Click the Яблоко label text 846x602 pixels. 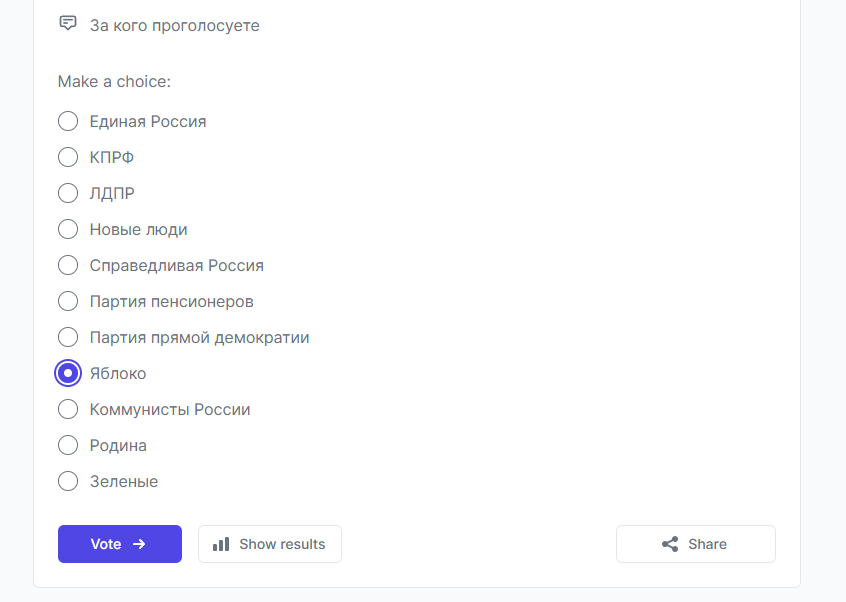click(x=118, y=373)
